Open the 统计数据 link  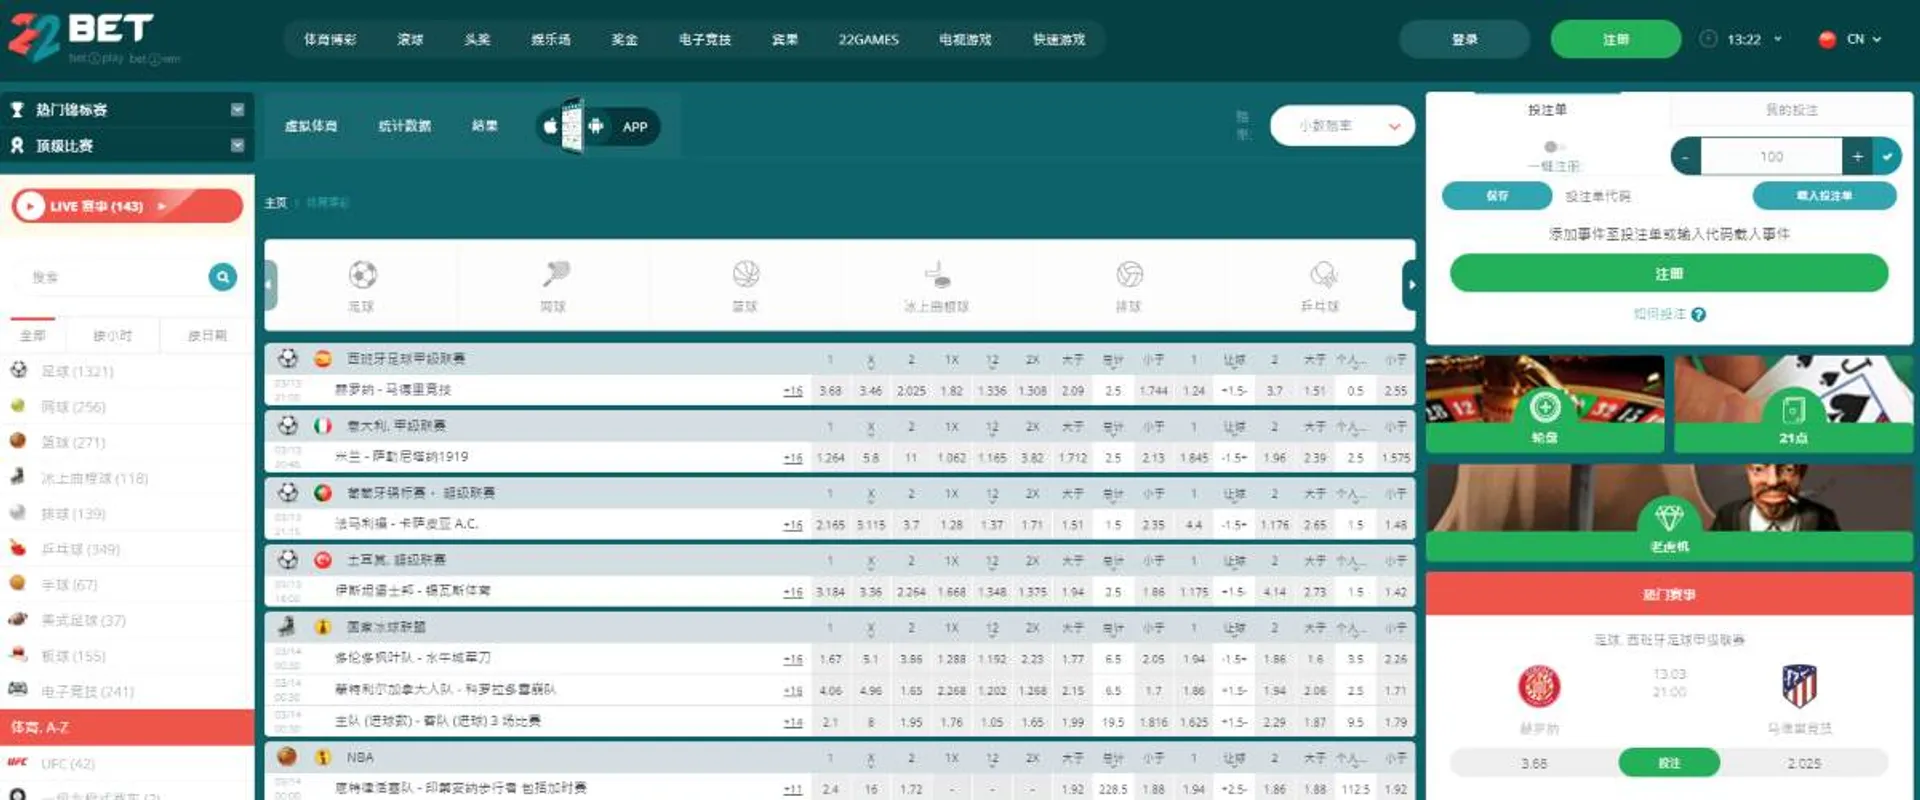pos(405,126)
